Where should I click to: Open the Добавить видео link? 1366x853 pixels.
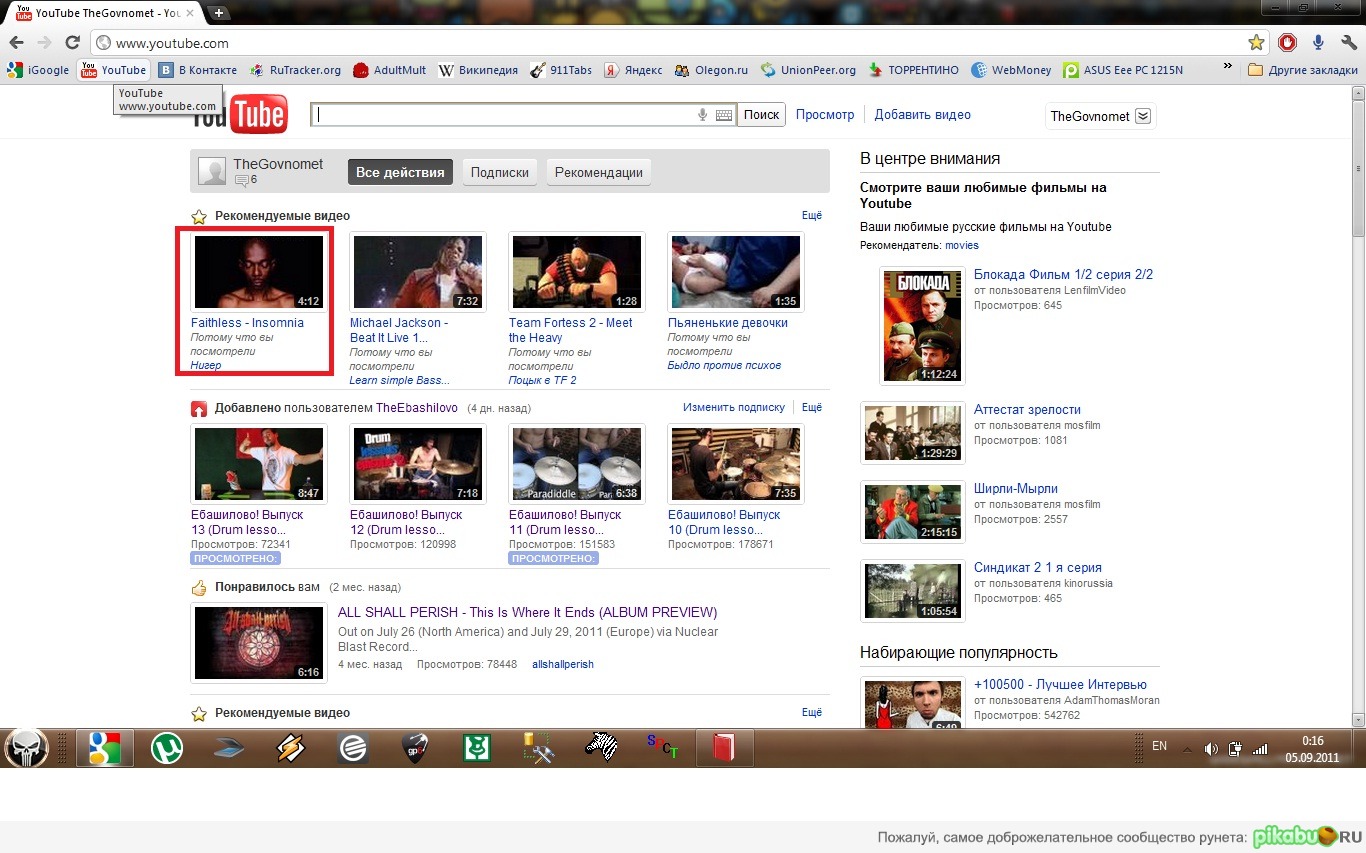coord(922,114)
